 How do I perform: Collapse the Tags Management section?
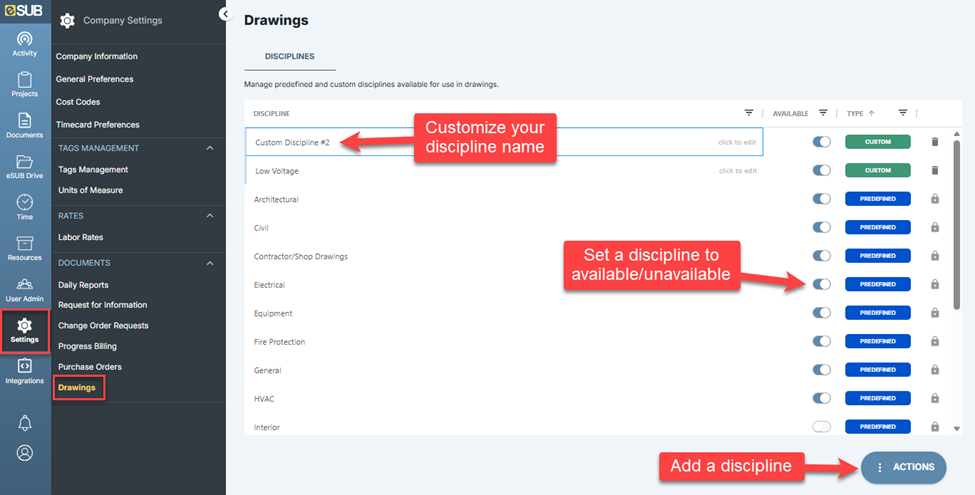point(210,148)
